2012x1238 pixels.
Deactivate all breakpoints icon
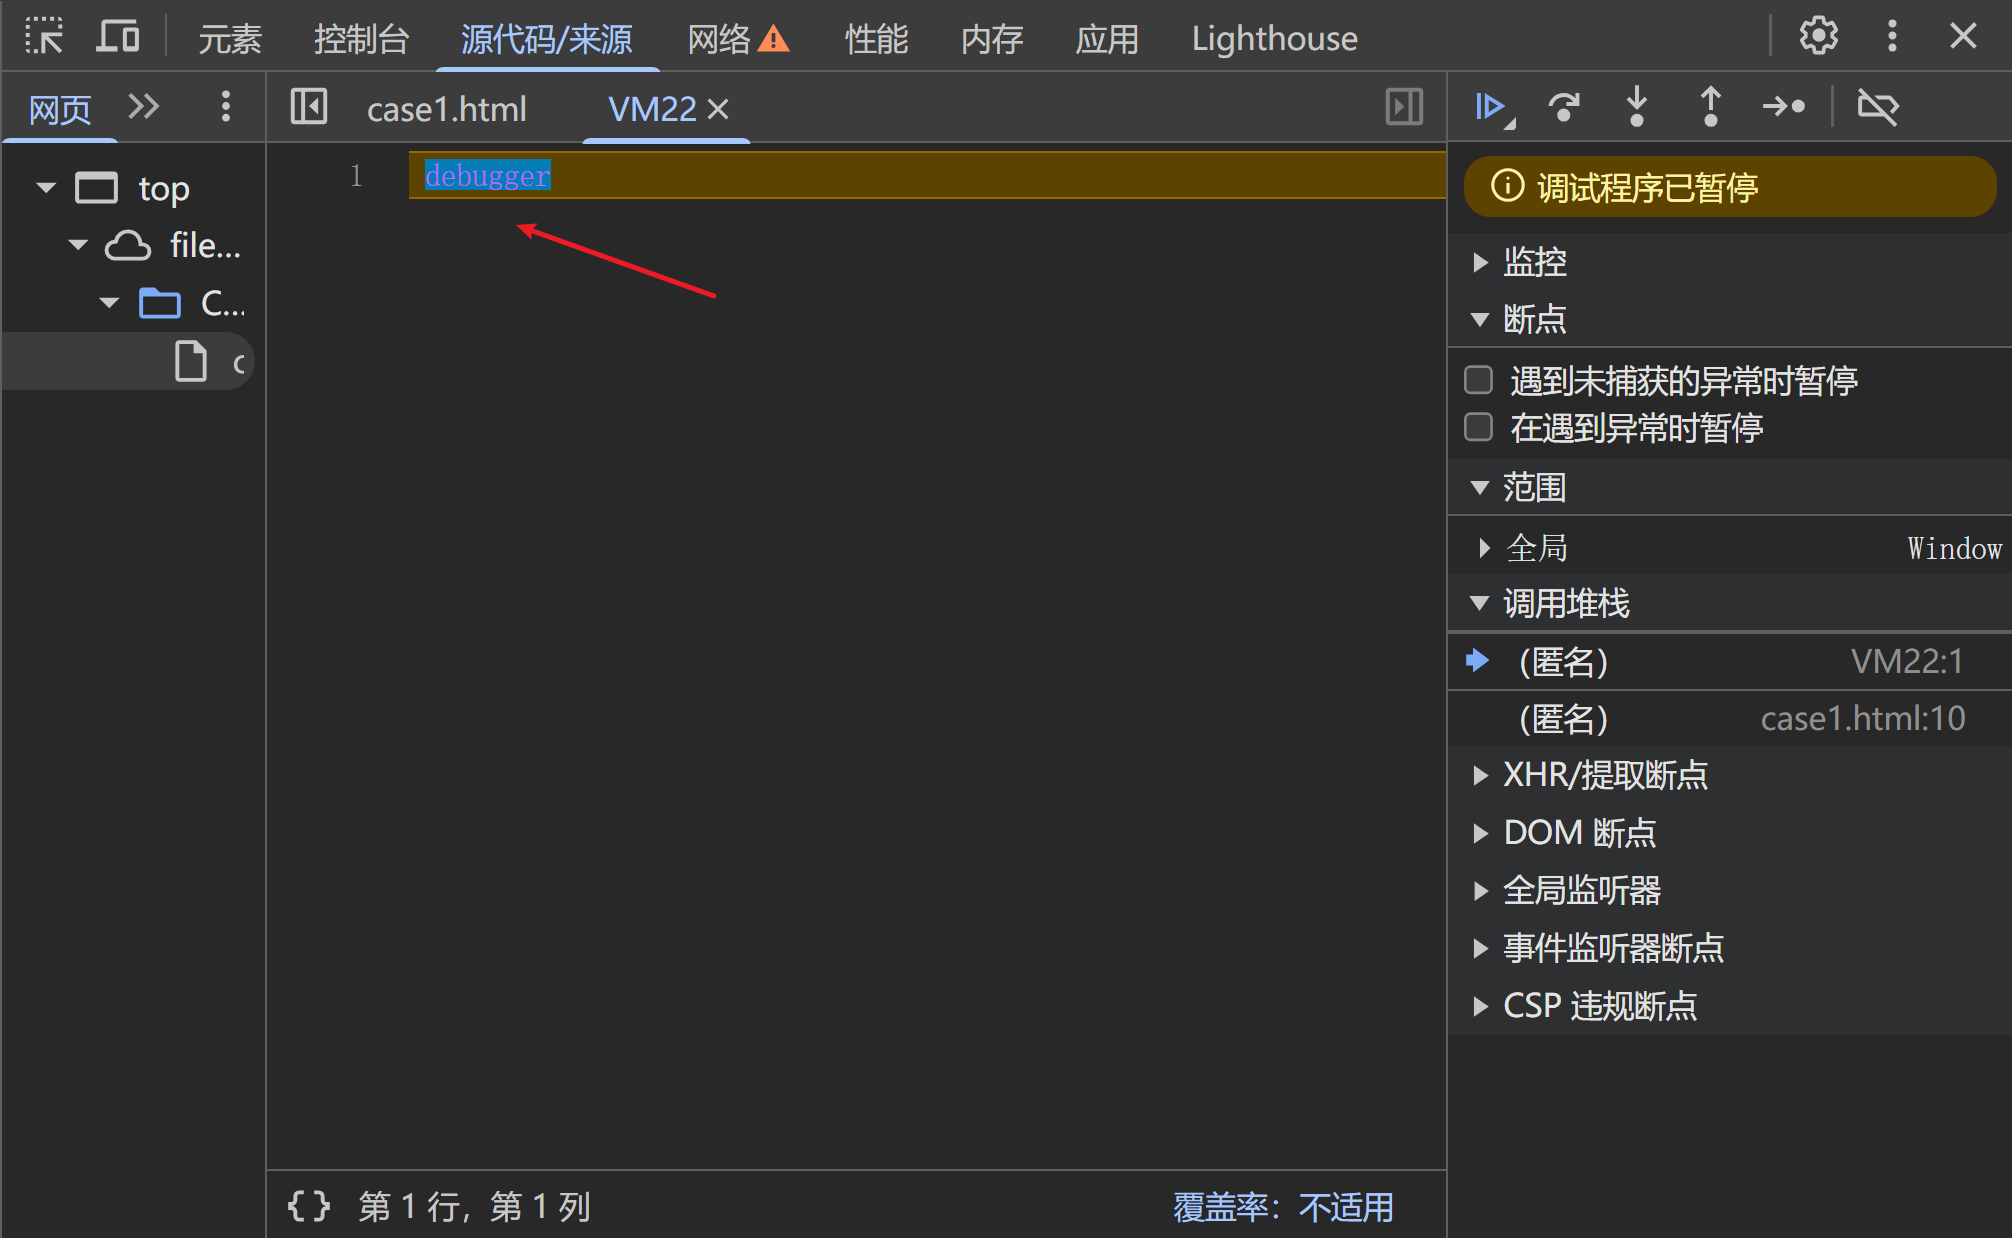[x=1877, y=107]
